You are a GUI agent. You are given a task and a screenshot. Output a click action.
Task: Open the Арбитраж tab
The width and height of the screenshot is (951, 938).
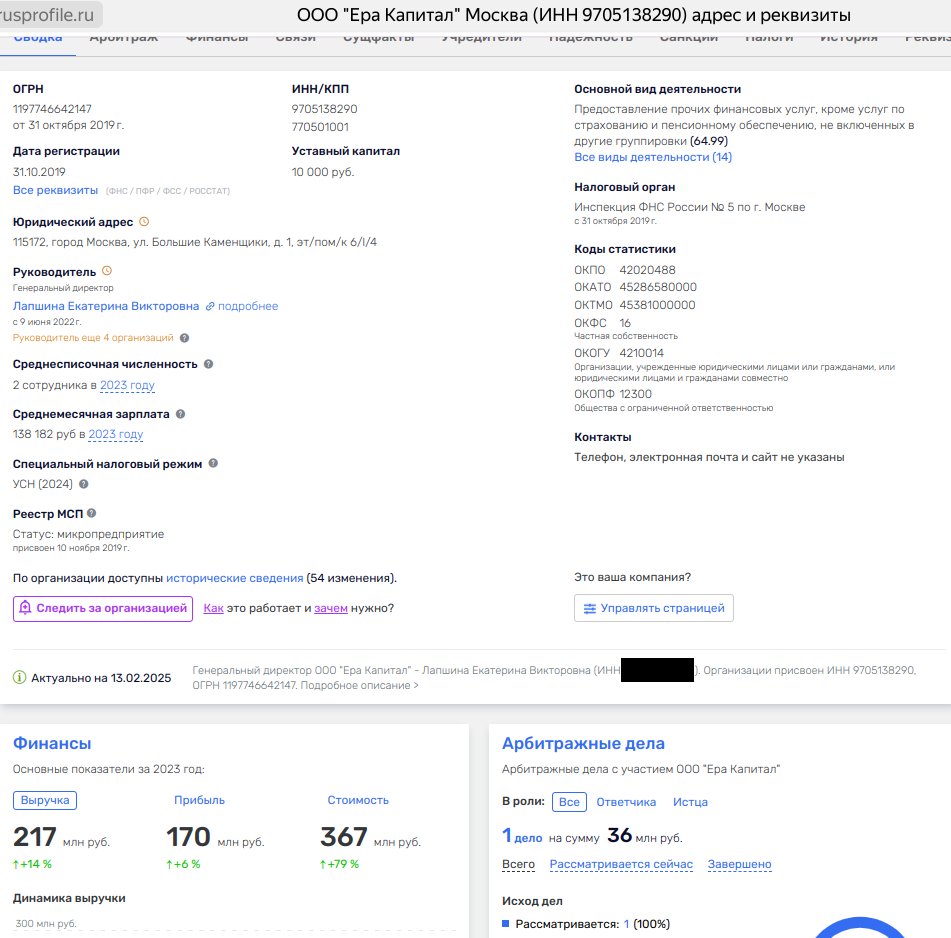[x=124, y=39]
